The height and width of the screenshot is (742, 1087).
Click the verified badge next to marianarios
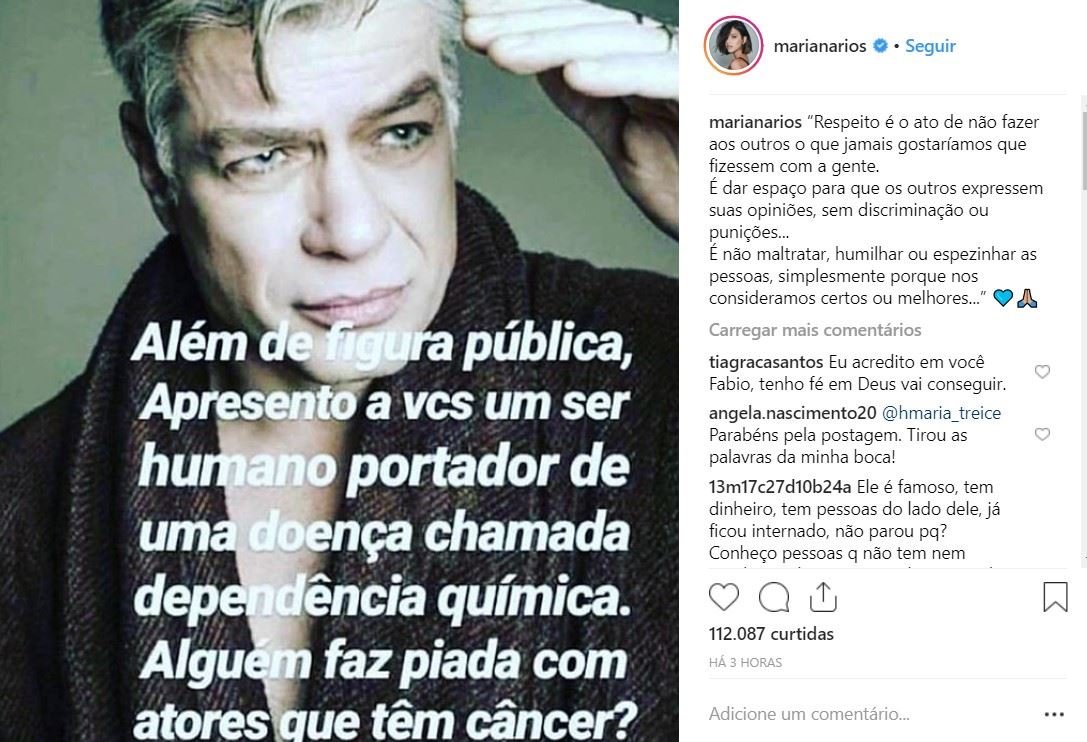click(x=880, y=46)
